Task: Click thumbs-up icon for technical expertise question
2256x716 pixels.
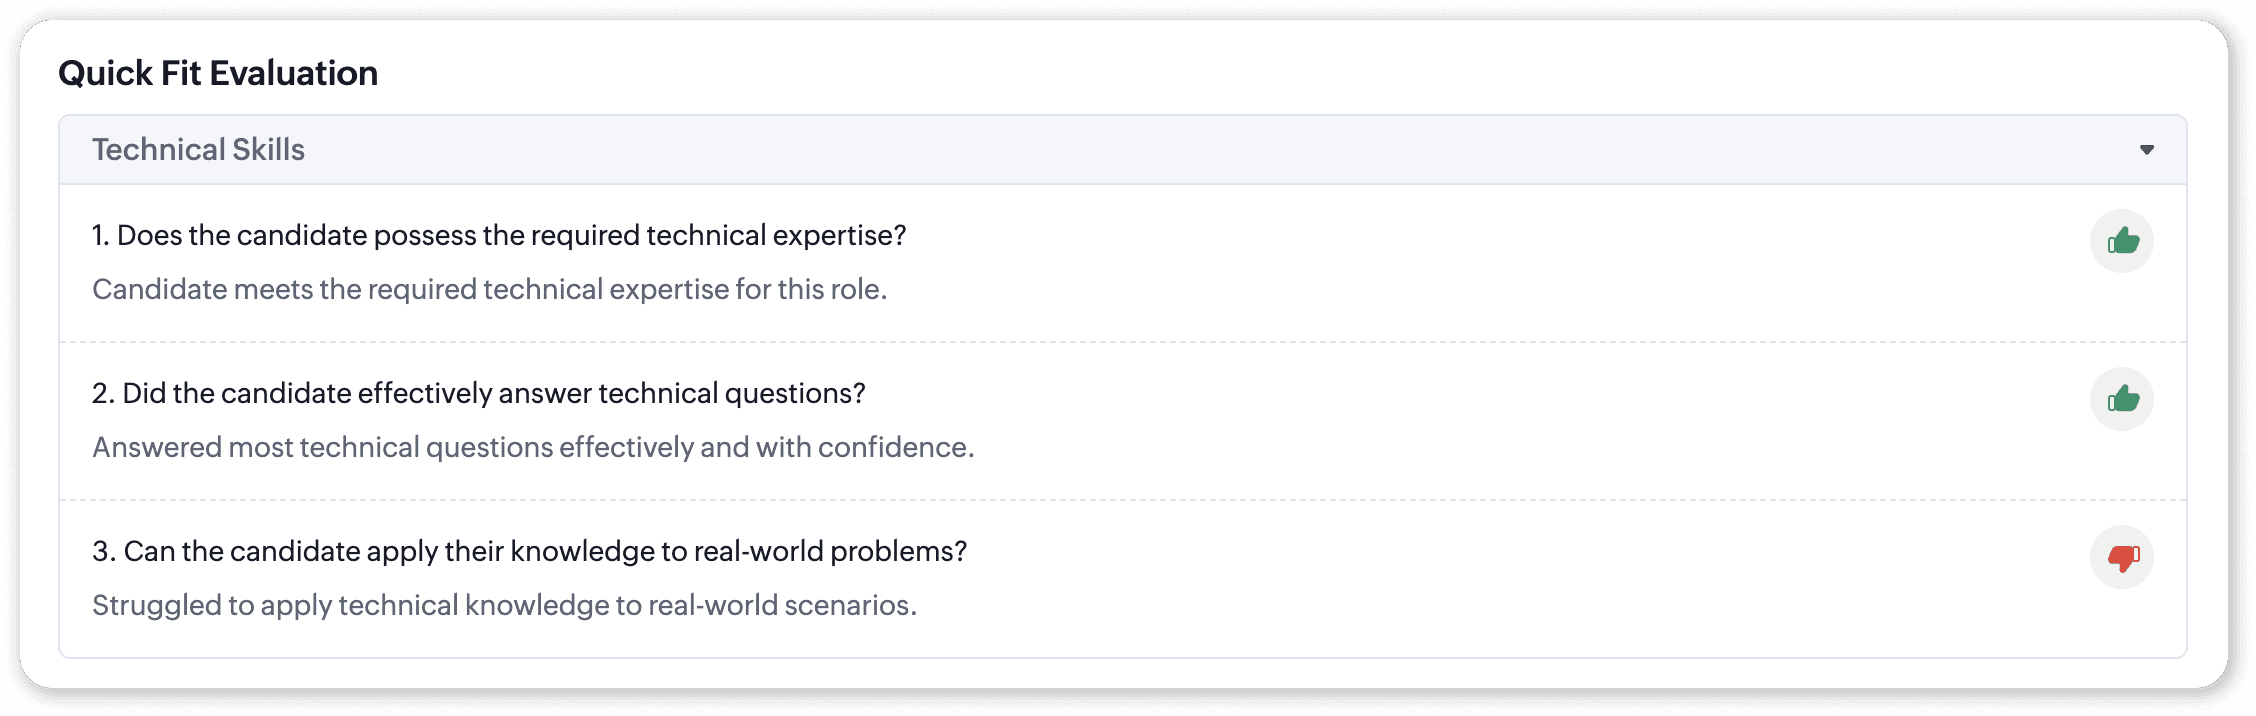Action: (x=2121, y=241)
